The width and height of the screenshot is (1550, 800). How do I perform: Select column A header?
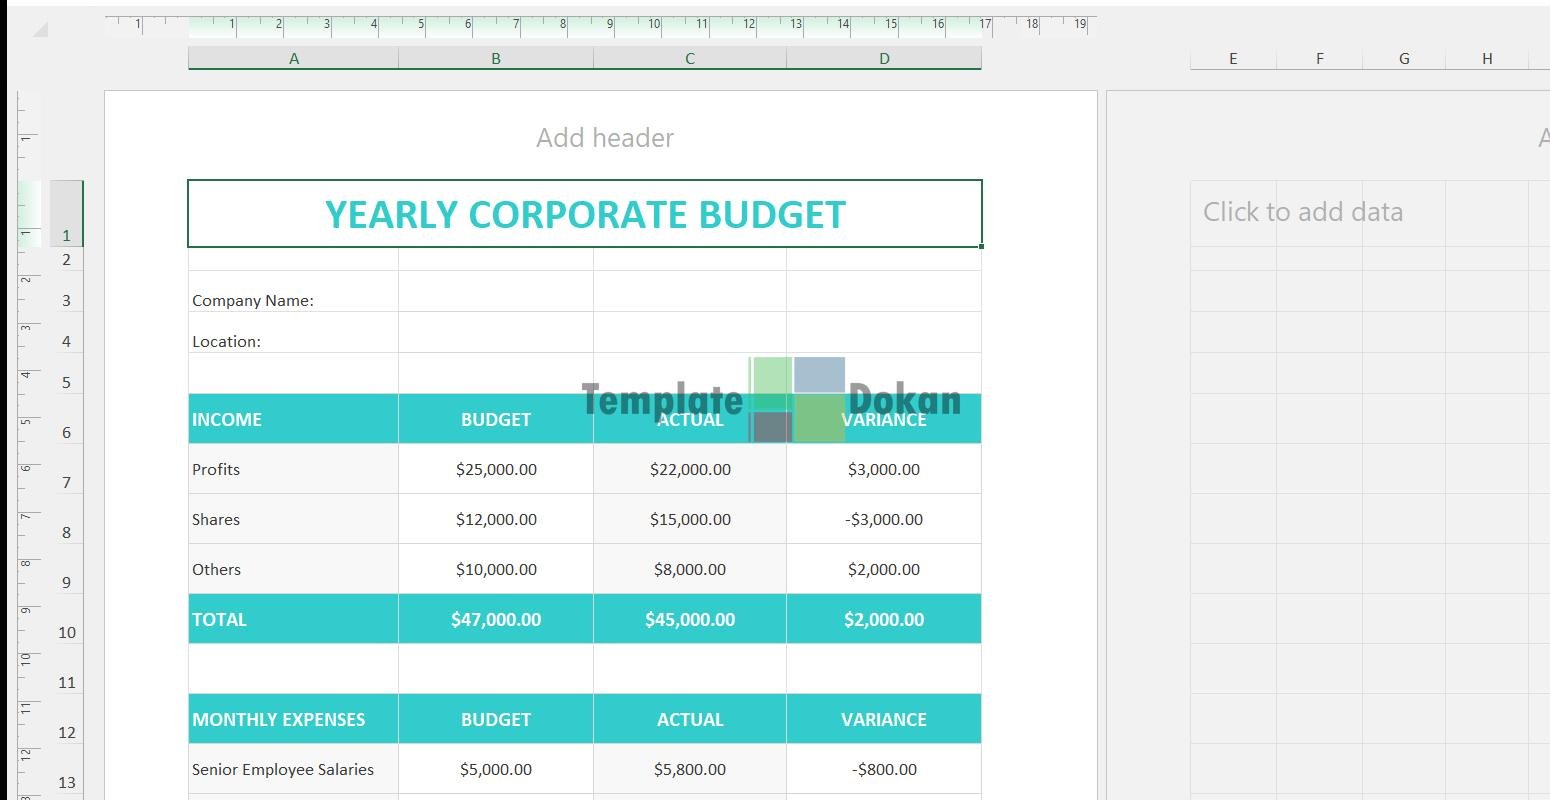[293, 59]
